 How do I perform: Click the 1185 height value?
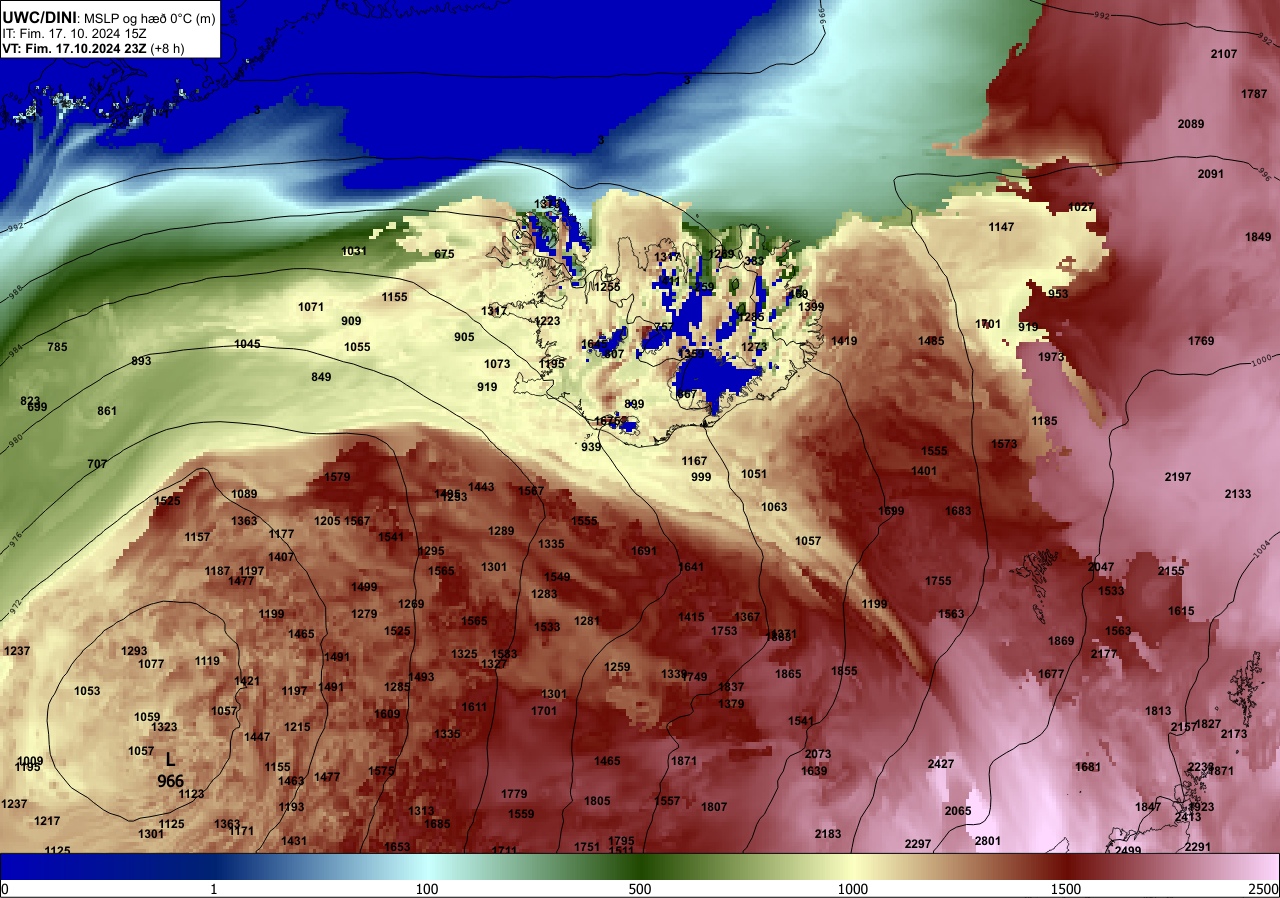[1044, 421]
